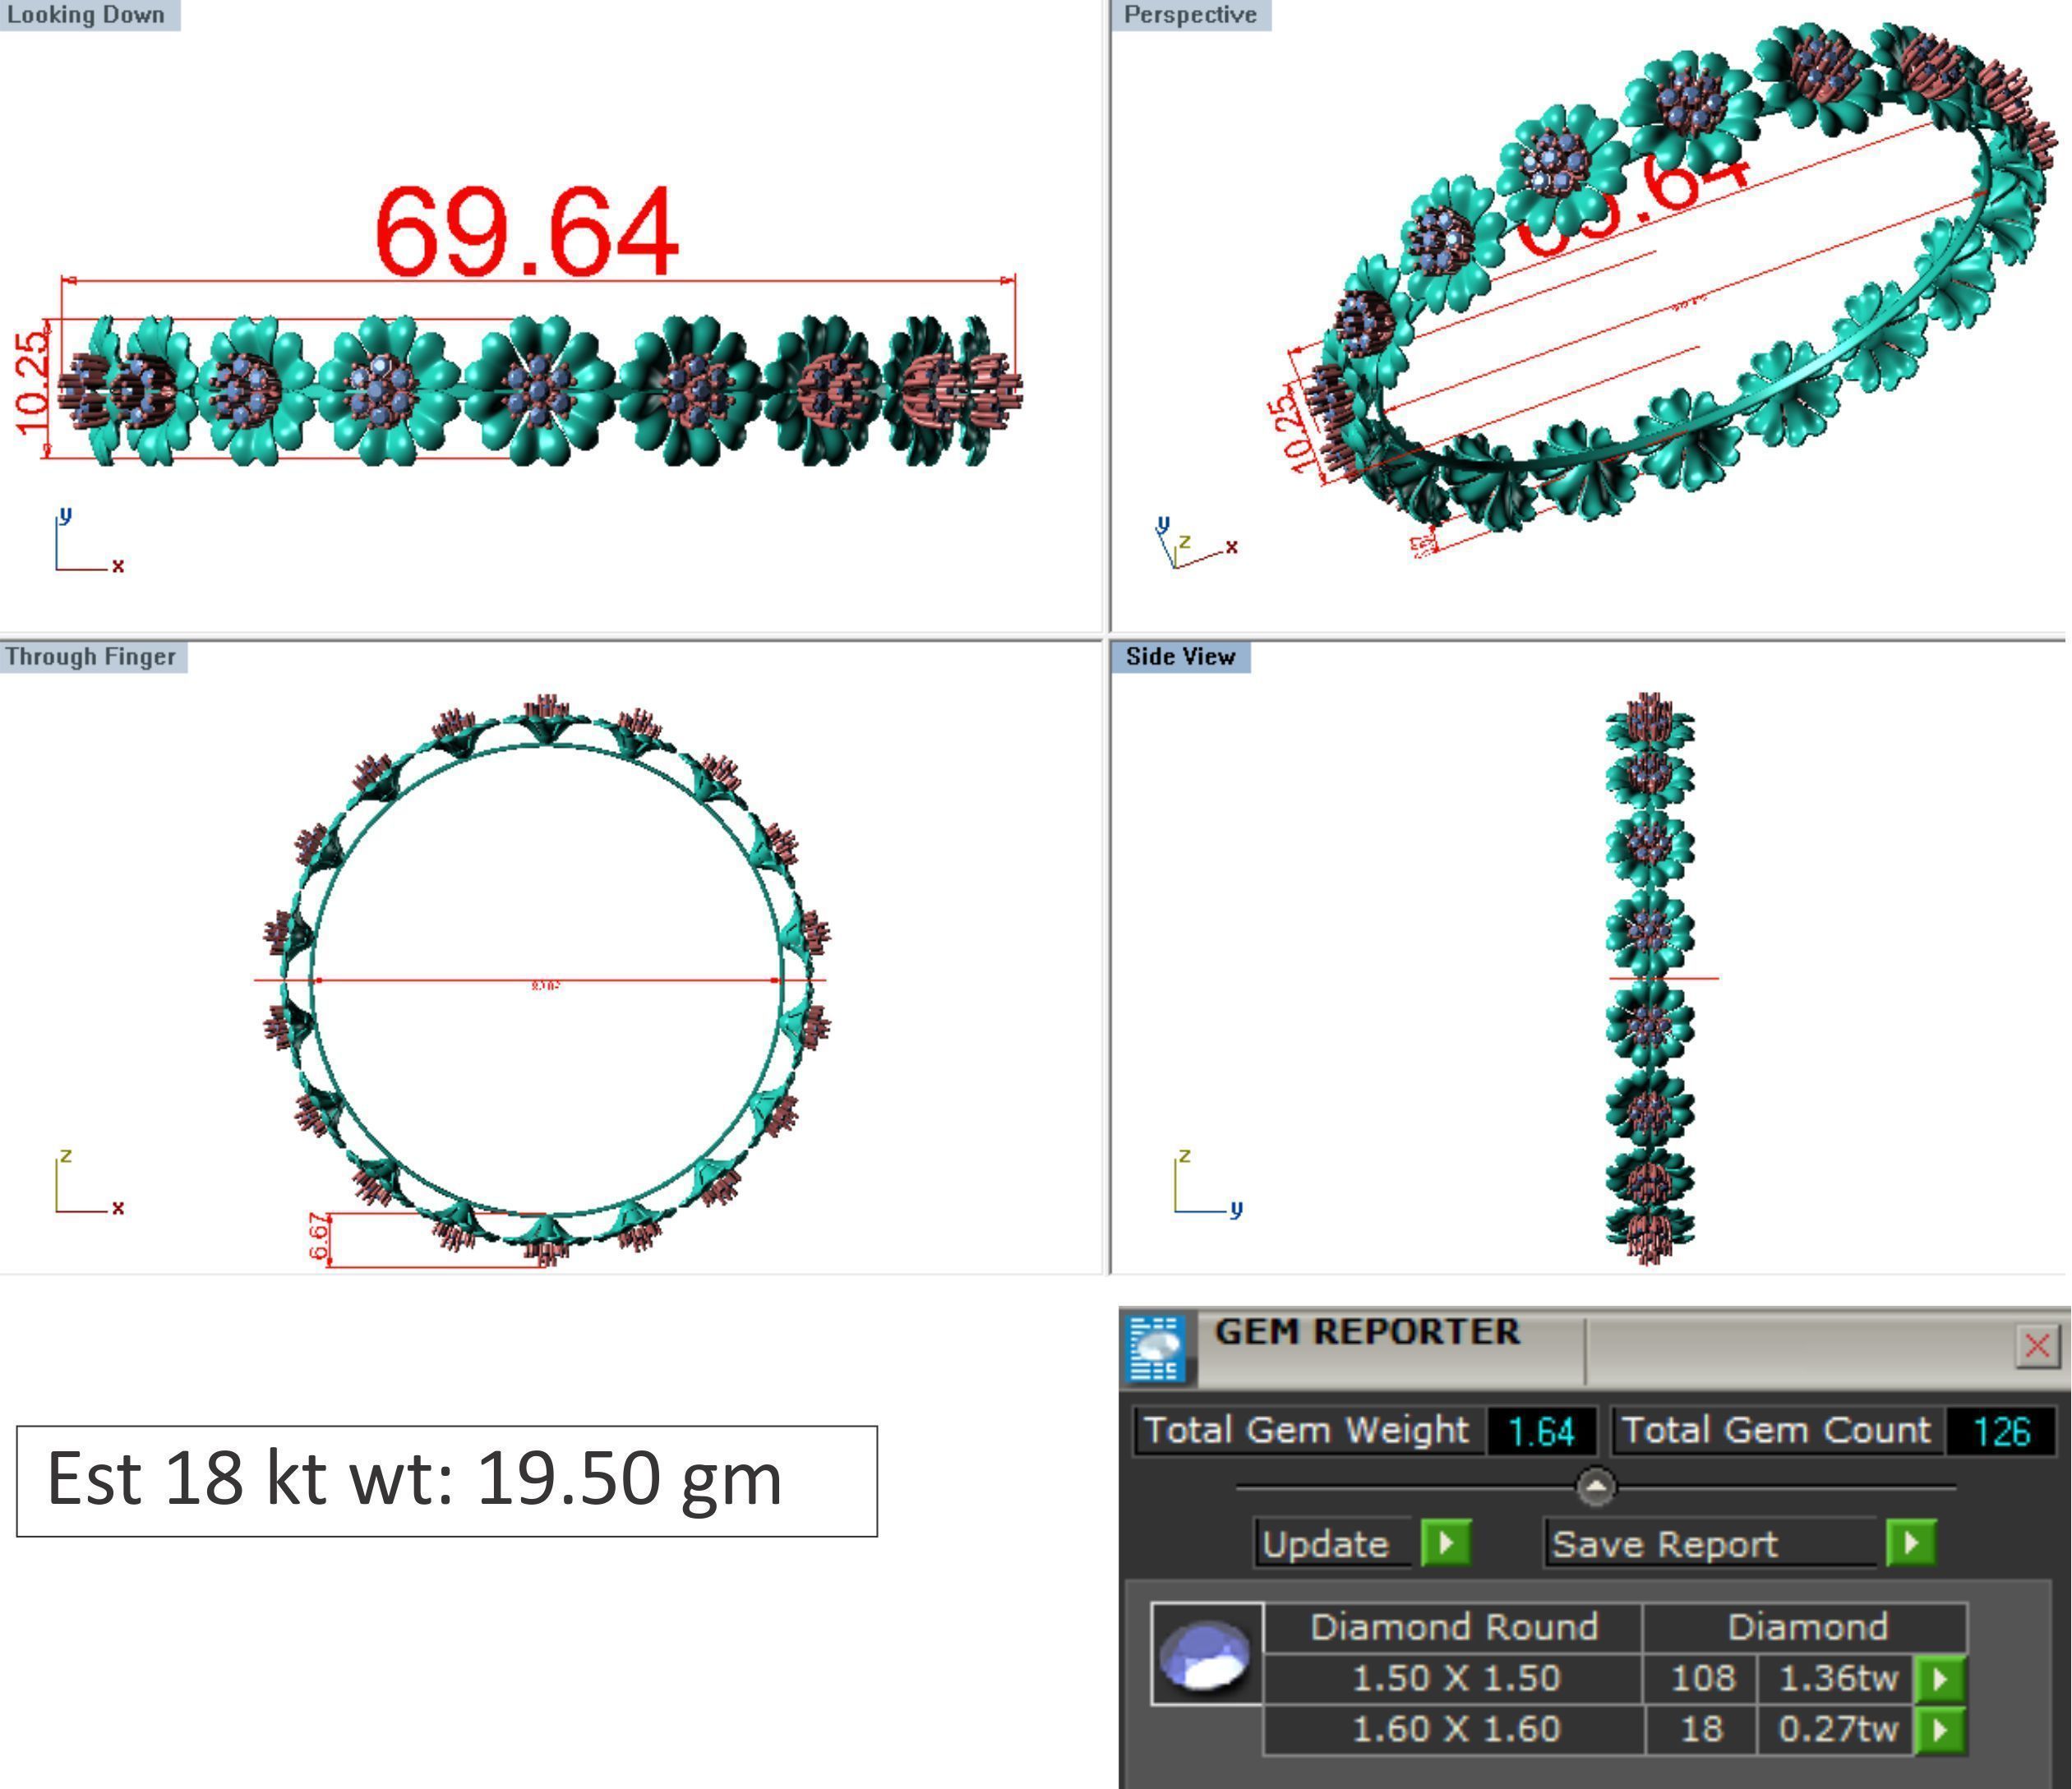The height and width of the screenshot is (1789, 2072).
Task: Click the Save Report button label
Action: pos(1665,1544)
